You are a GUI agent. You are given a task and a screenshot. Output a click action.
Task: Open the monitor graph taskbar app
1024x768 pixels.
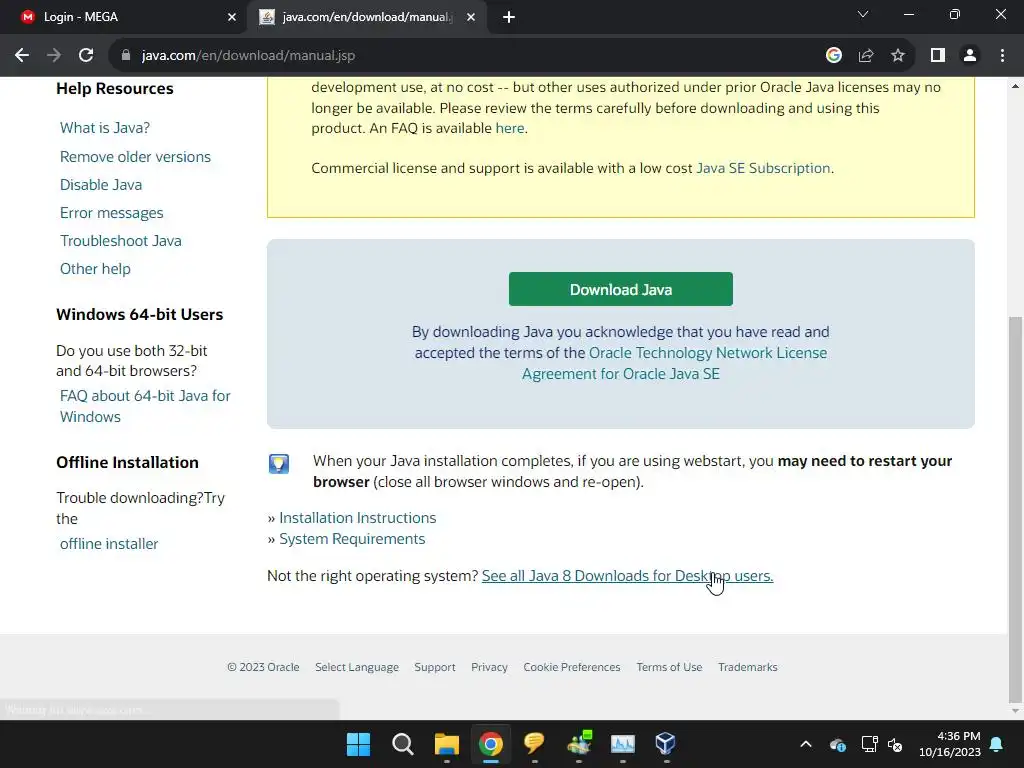(622, 744)
